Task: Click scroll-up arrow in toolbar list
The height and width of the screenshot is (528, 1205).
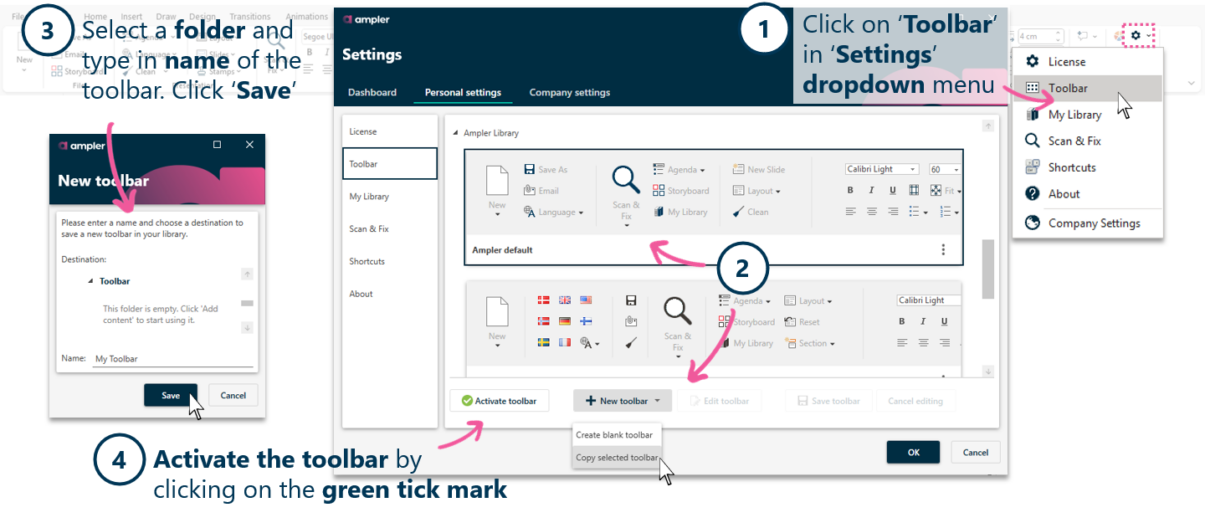Action: click(x=988, y=126)
